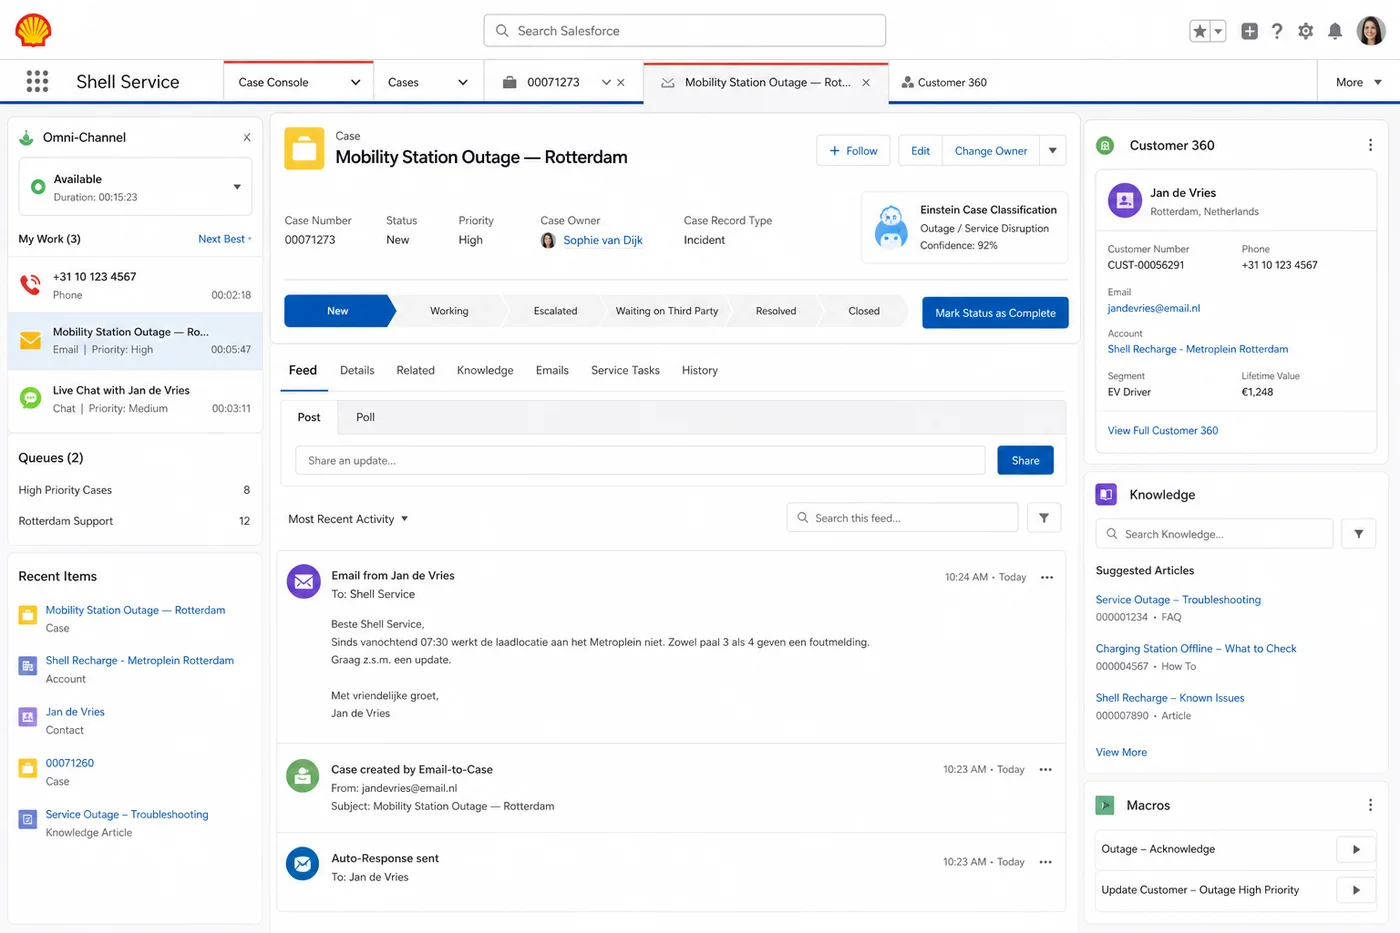This screenshot has width=1400, height=933.
Task: Click the Follow button
Action: (853, 151)
